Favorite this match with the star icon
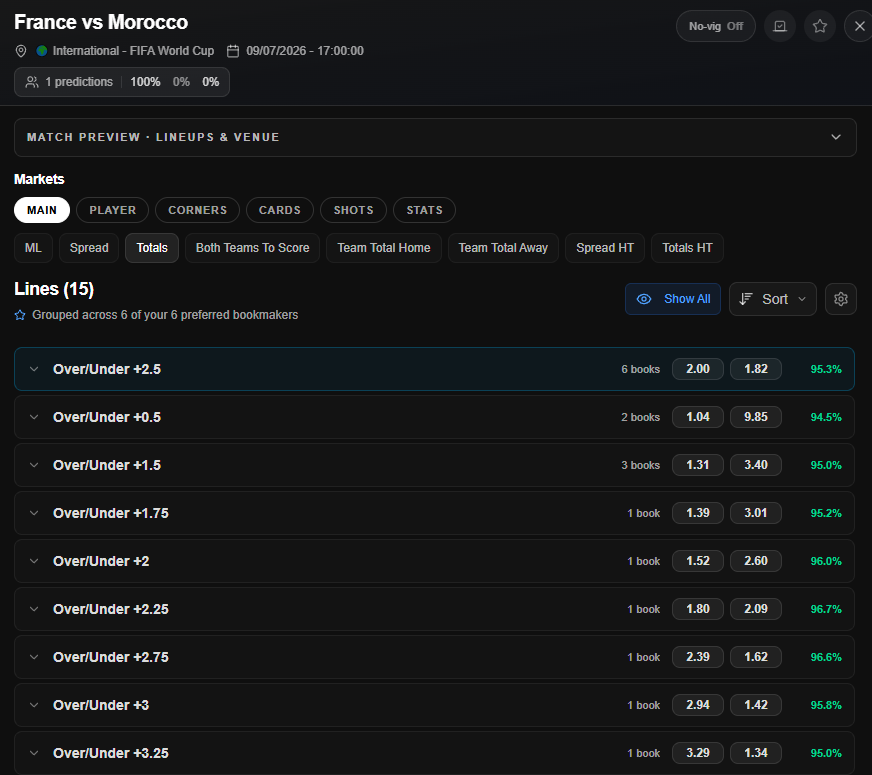 [819, 26]
